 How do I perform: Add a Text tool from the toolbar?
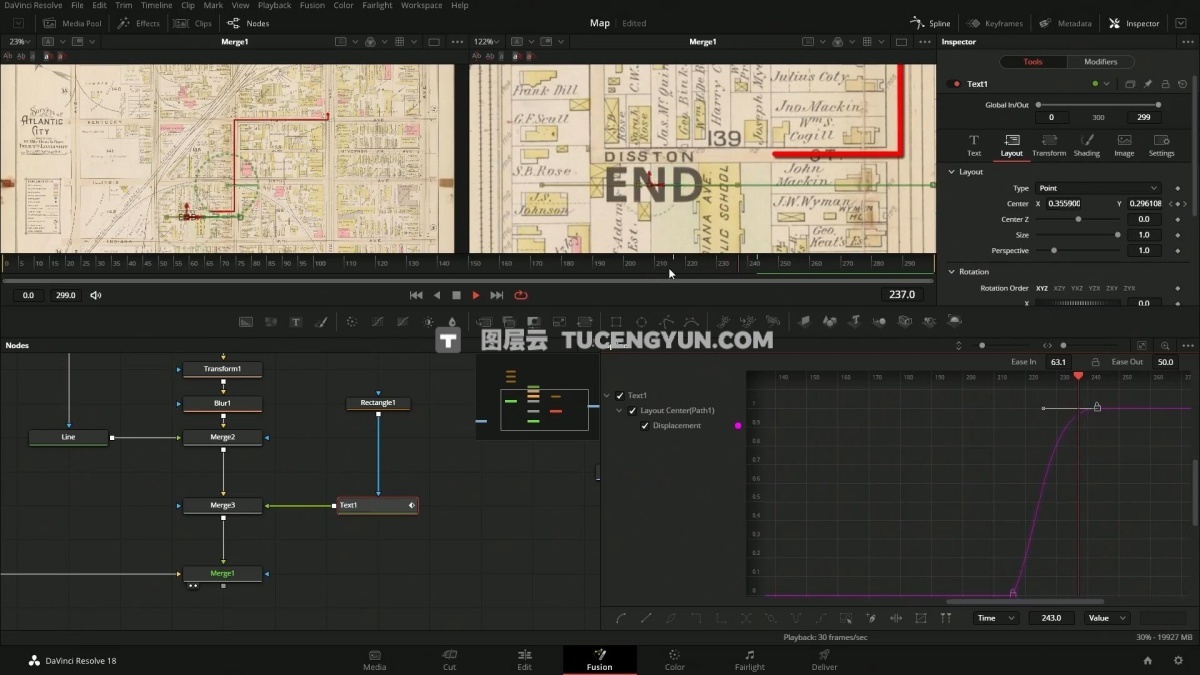[x=296, y=322]
